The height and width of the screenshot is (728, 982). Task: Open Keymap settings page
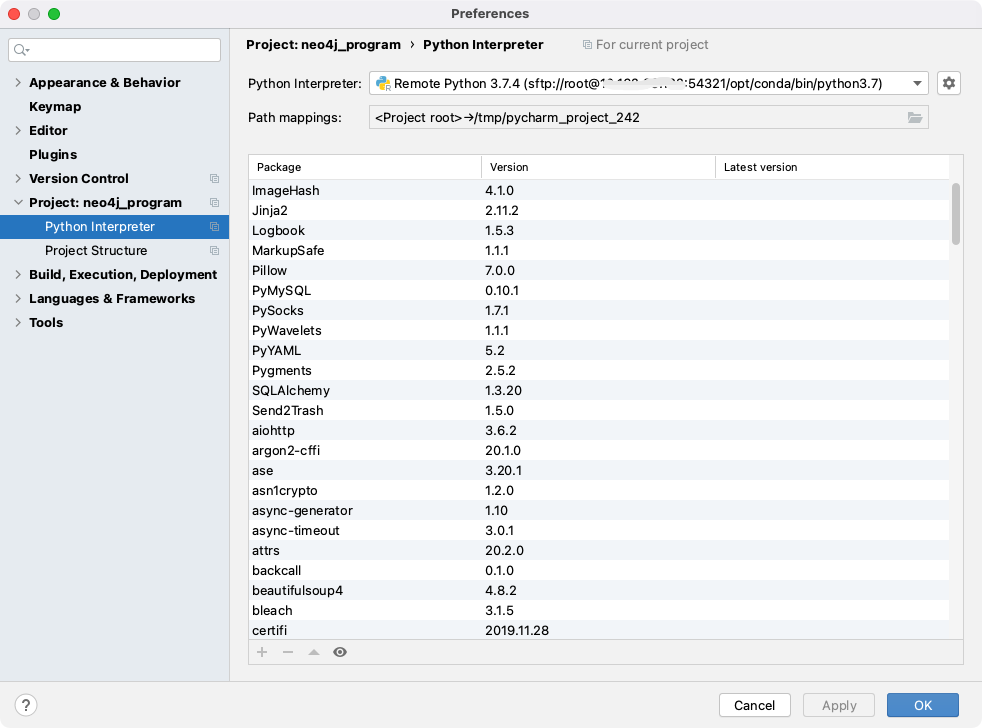55,107
